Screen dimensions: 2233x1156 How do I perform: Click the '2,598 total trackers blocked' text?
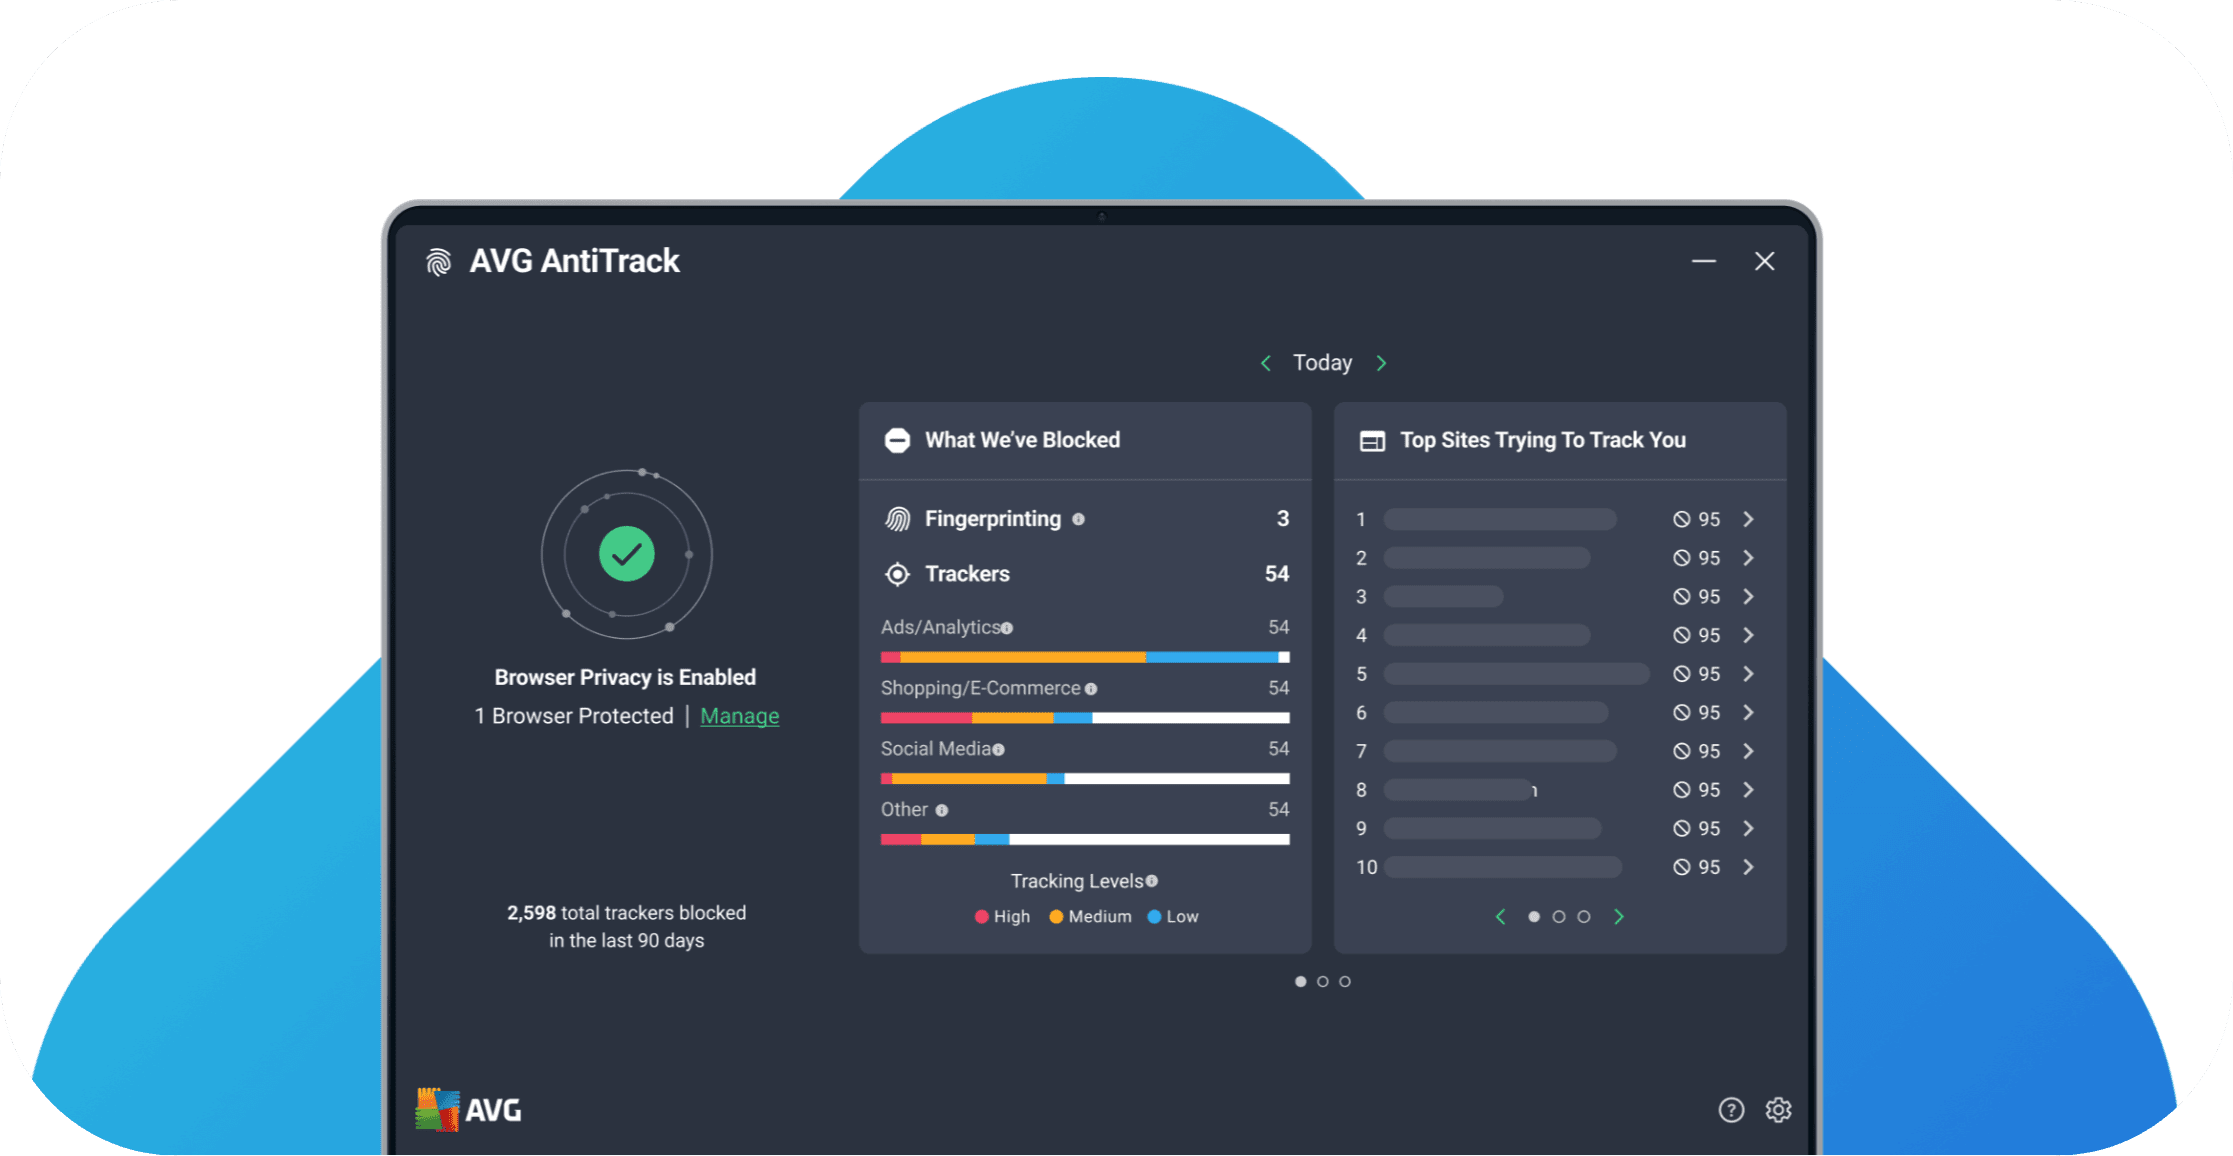pos(627,913)
